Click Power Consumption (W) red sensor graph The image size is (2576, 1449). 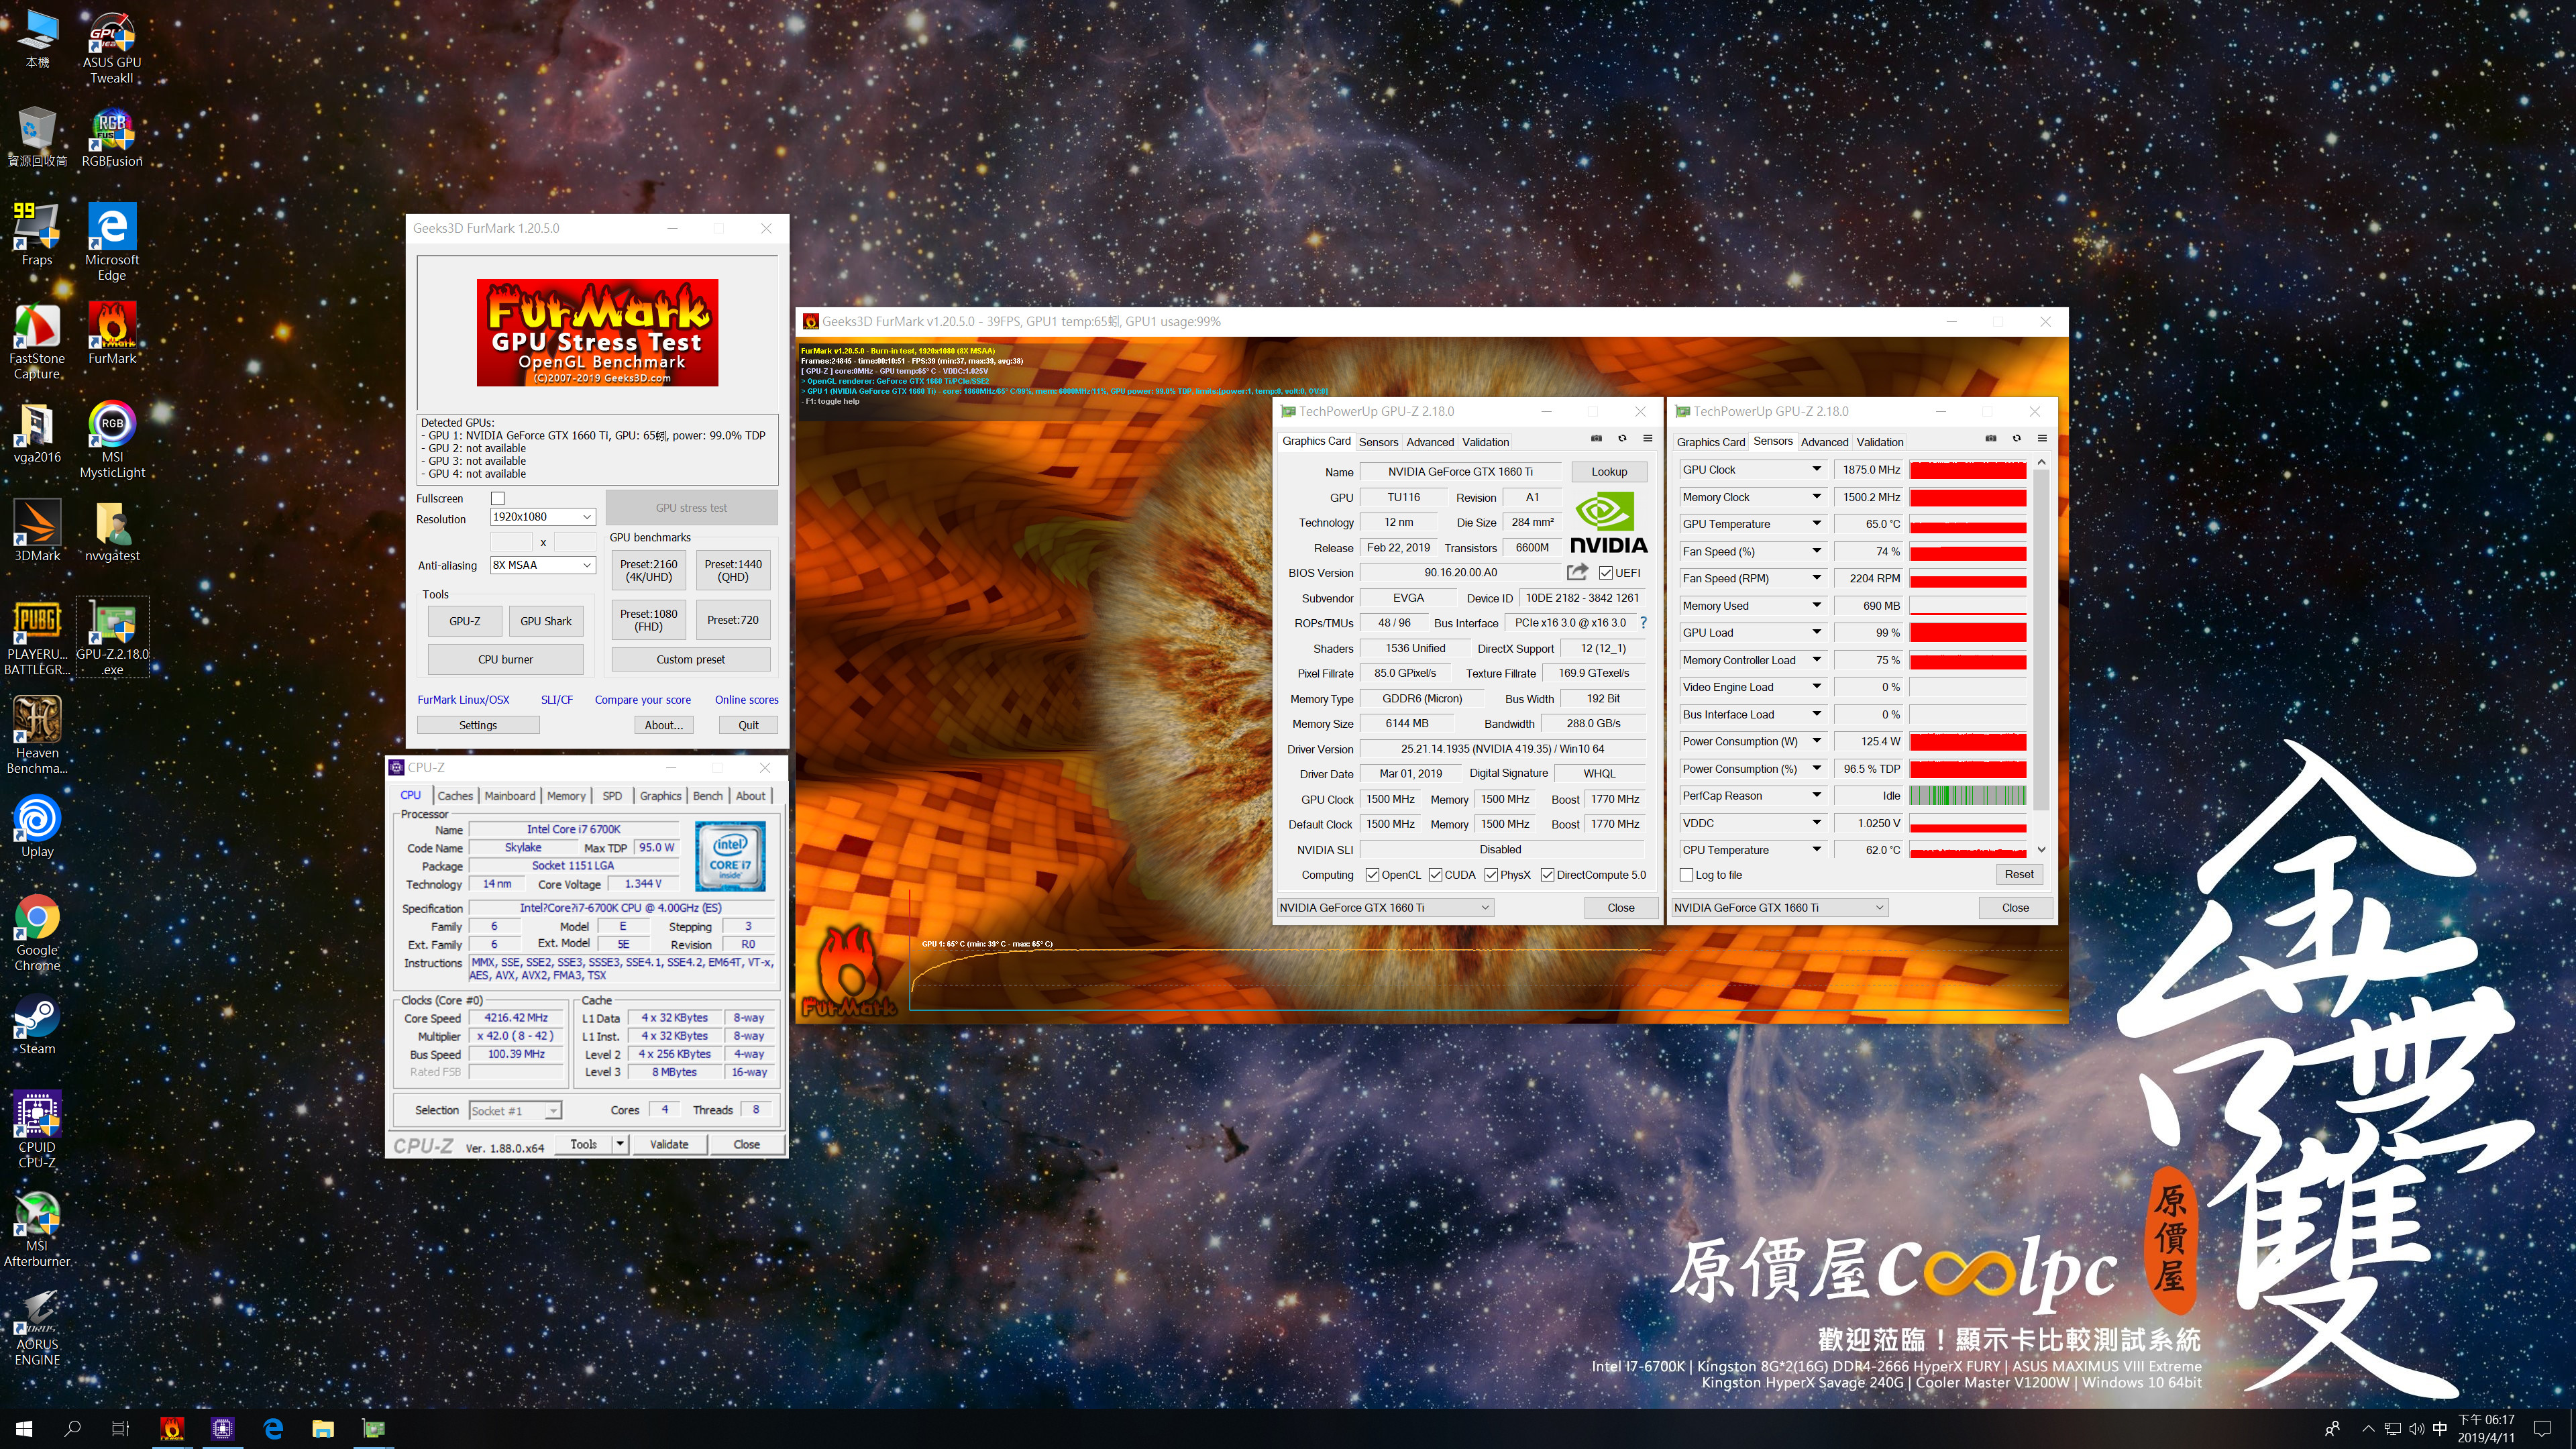(x=1968, y=742)
